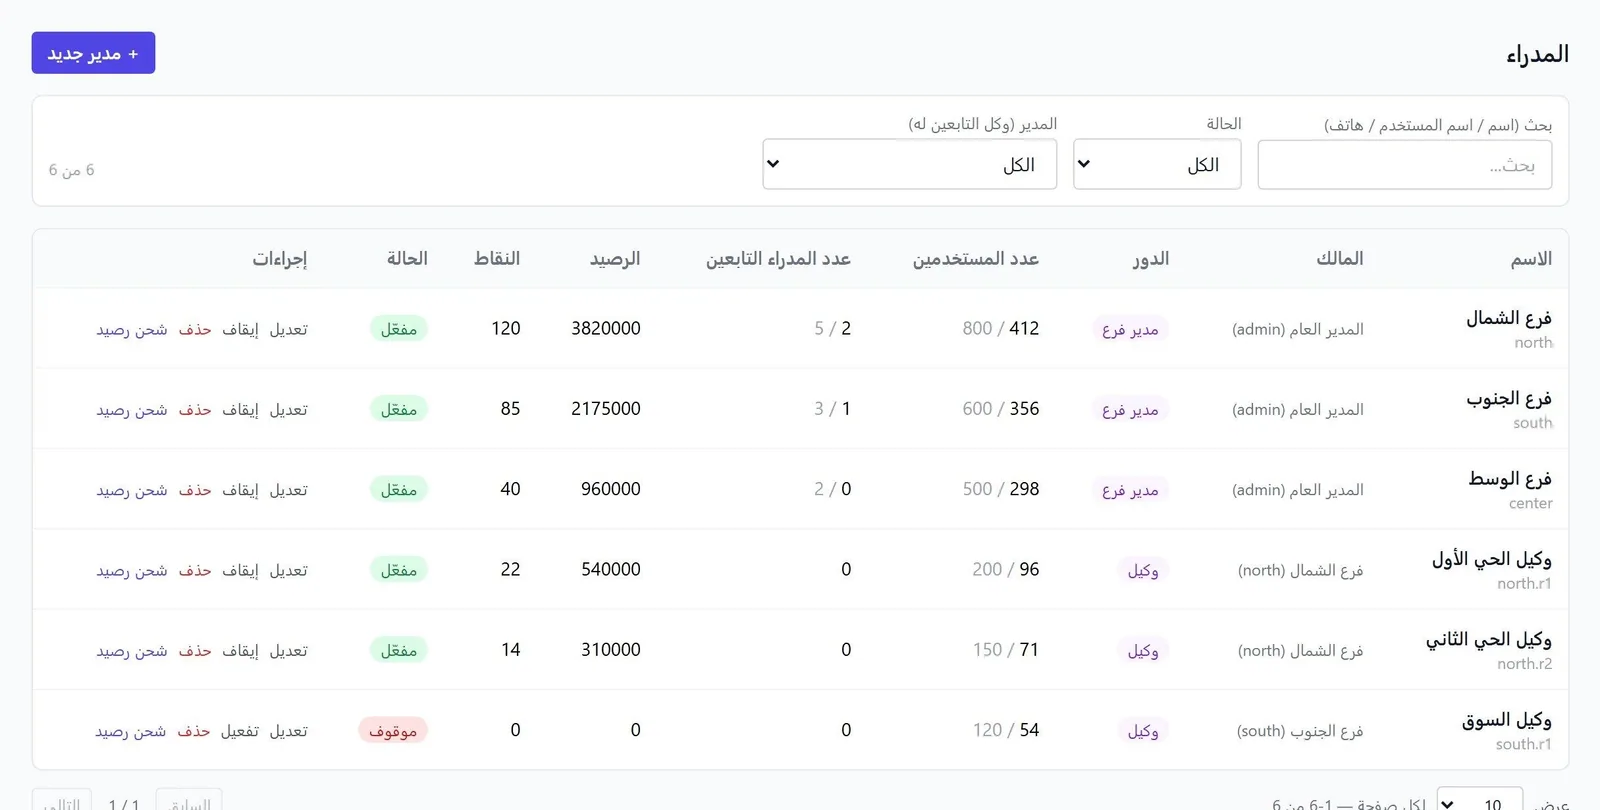This screenshot has height=810, width=1600.
Task: Click the 'مدير فرع' role badge of فرع الوسط
Action: point(1130,490)
